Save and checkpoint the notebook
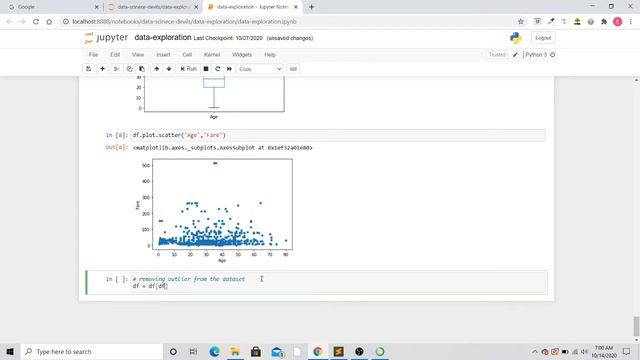The image size is (640, 360). pos(89,69)
